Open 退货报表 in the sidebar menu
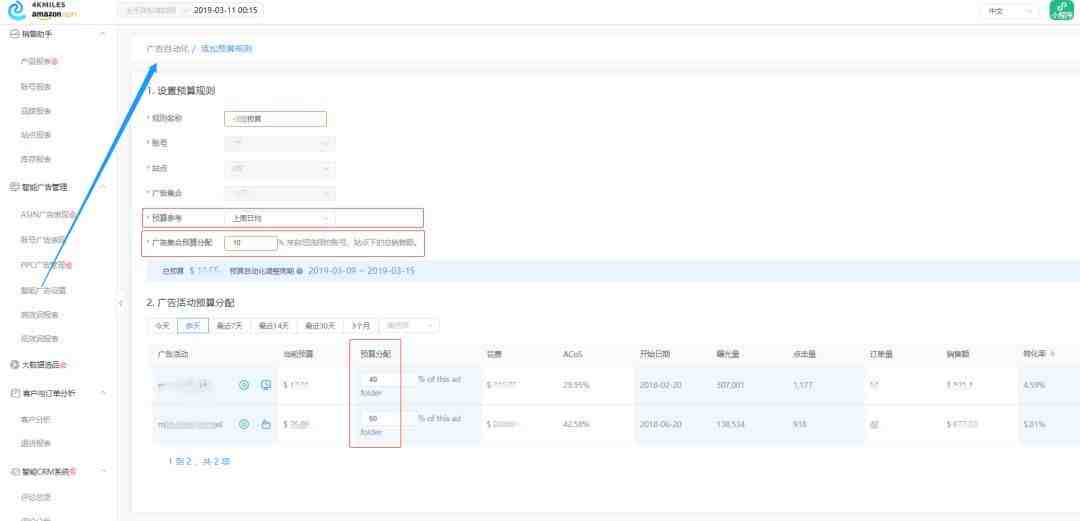1080x521 pixels. tap(36, 443)
